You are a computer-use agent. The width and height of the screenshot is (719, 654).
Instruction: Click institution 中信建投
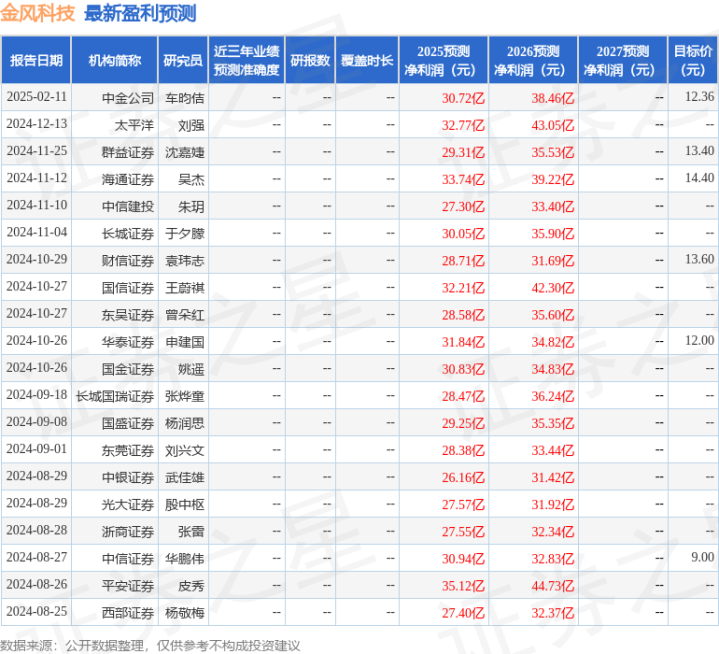point(128,206)
